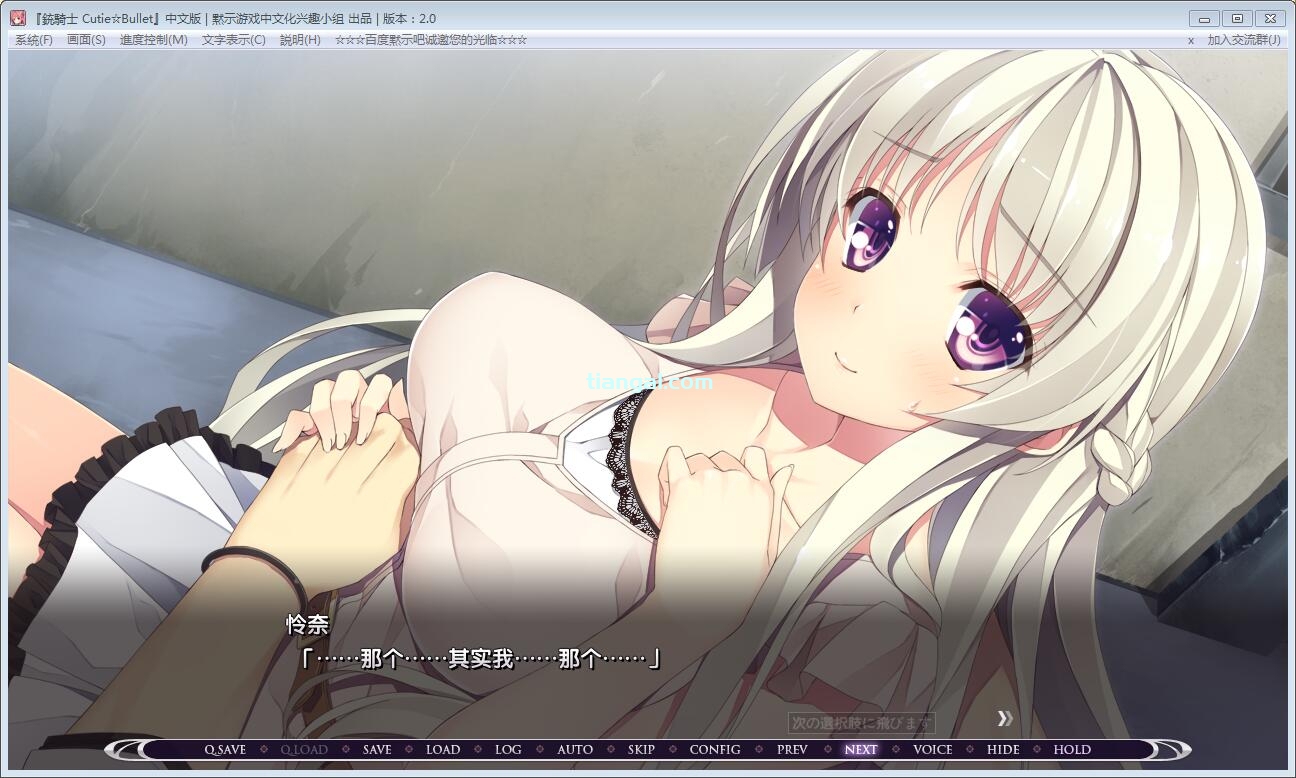Viewport: 1296px width, 778px height.
Task: Turn on AUTO mode
Action: tap(575, 749)
